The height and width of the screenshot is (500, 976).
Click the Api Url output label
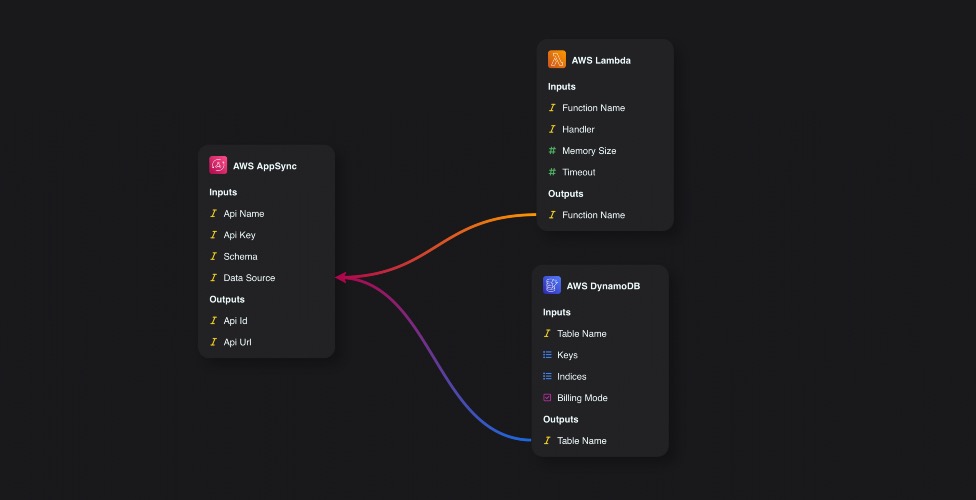point(237,342)
